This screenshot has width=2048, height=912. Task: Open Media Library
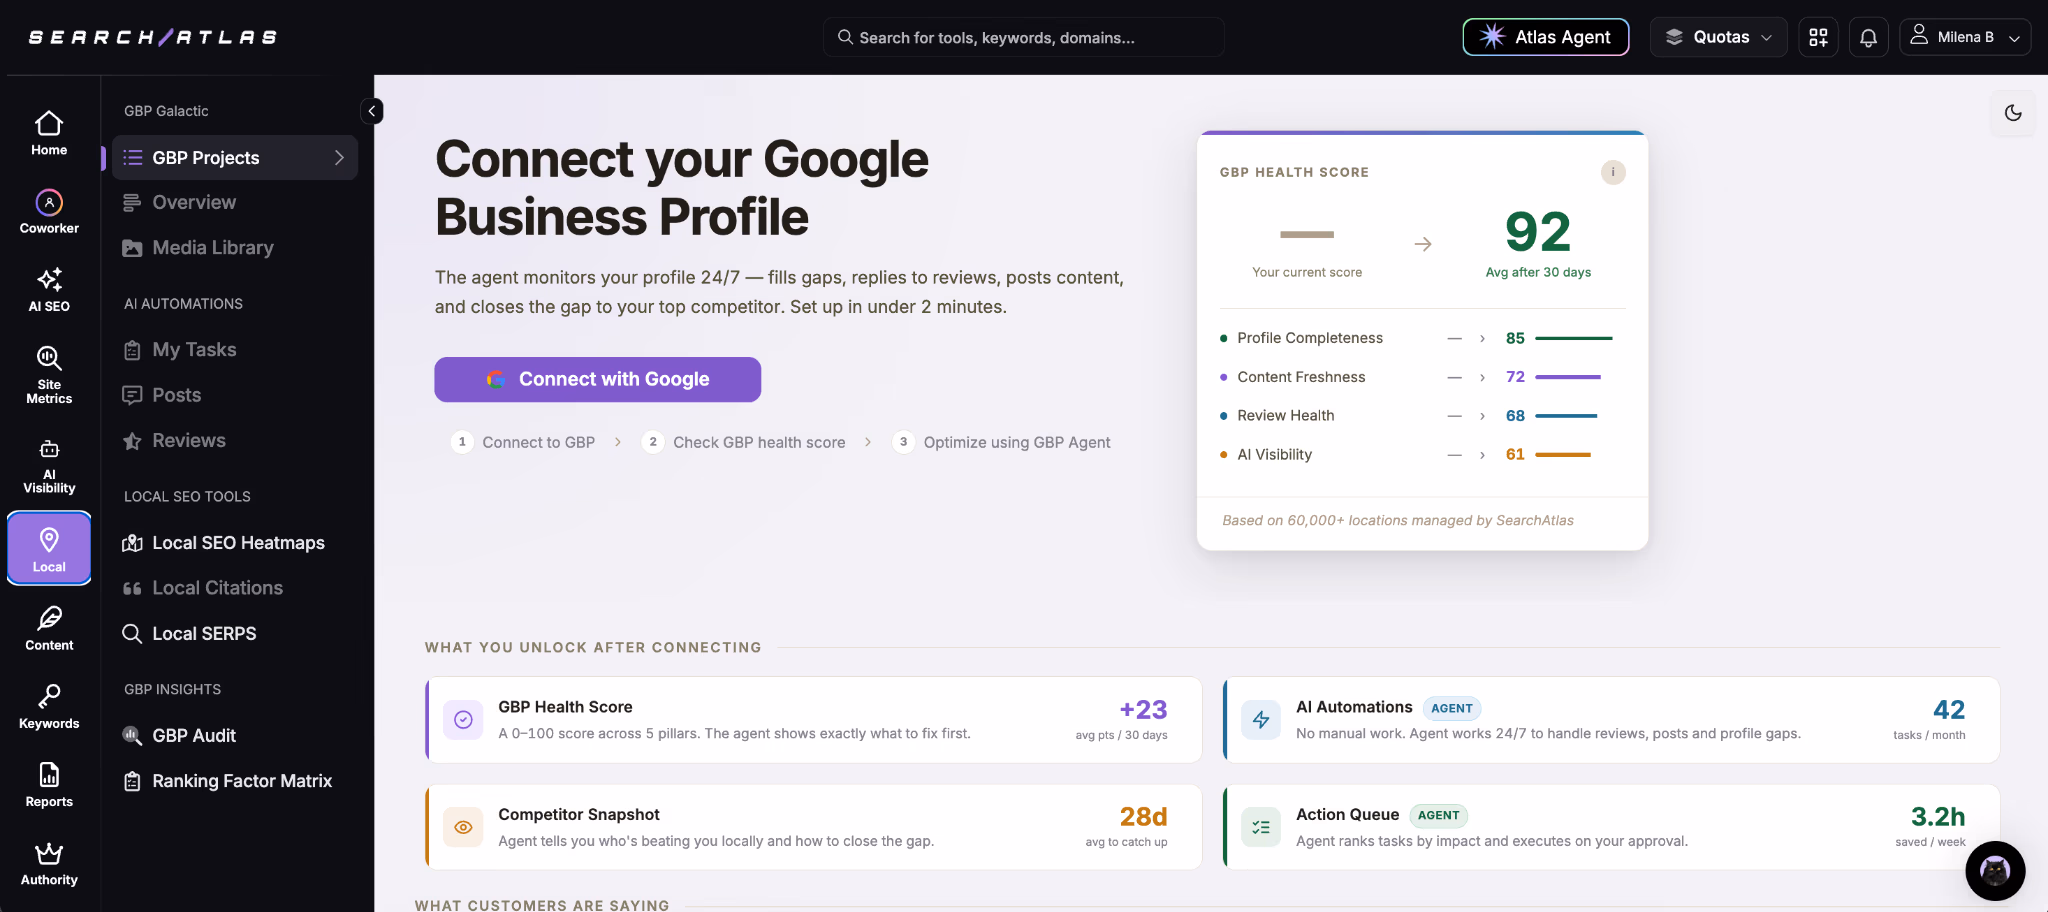[x=235, y=248]
